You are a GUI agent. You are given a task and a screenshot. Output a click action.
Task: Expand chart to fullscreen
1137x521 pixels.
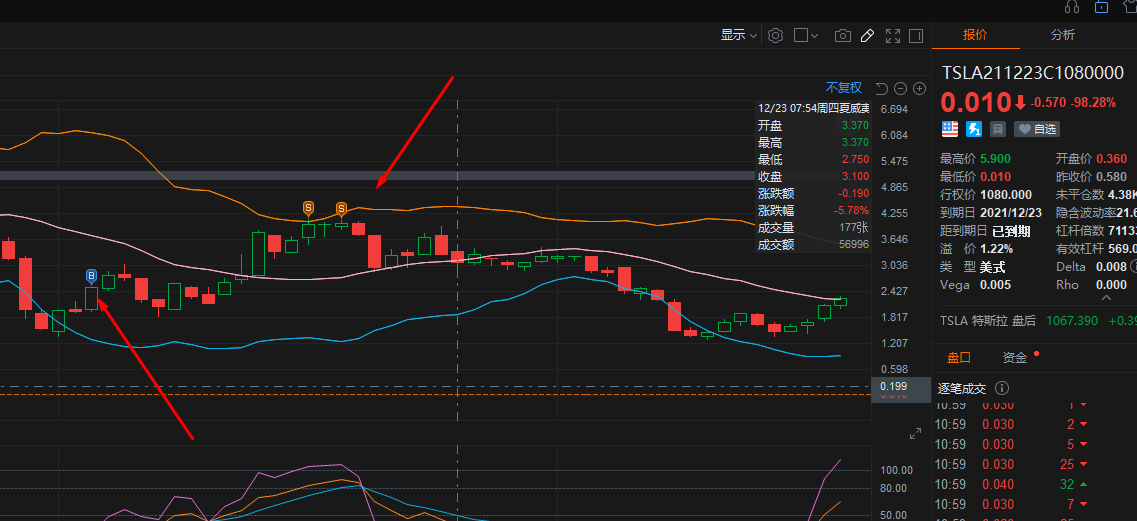tap(893, 36)
